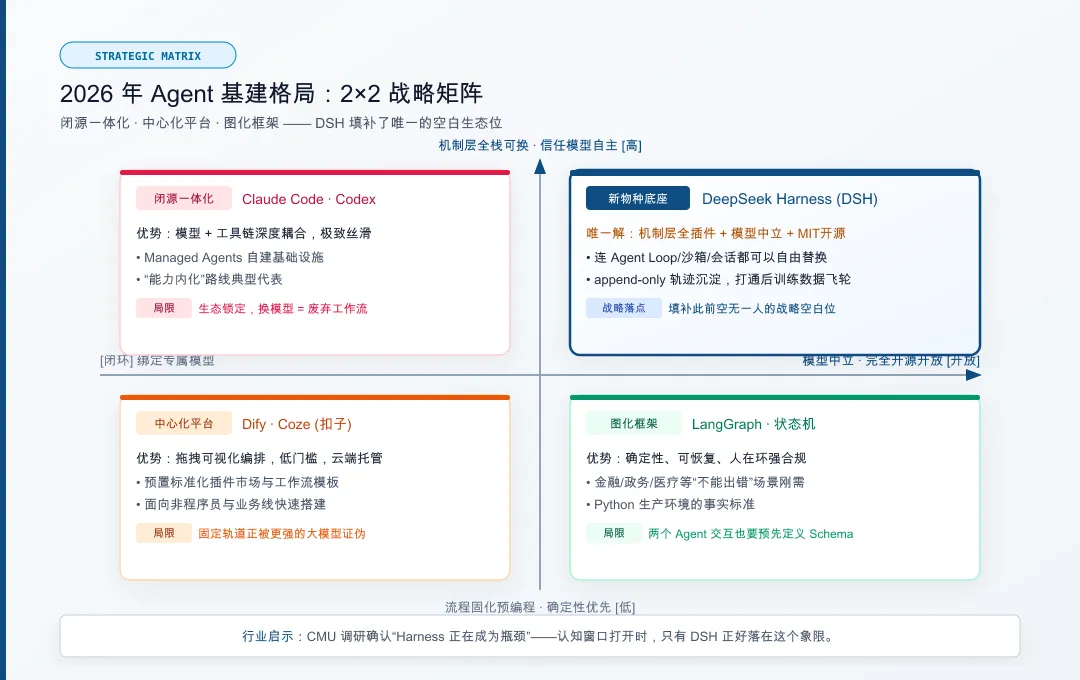Click the '闭源一体化' red tag
The height and width of the screenshot is (680, 1080).
184,198
